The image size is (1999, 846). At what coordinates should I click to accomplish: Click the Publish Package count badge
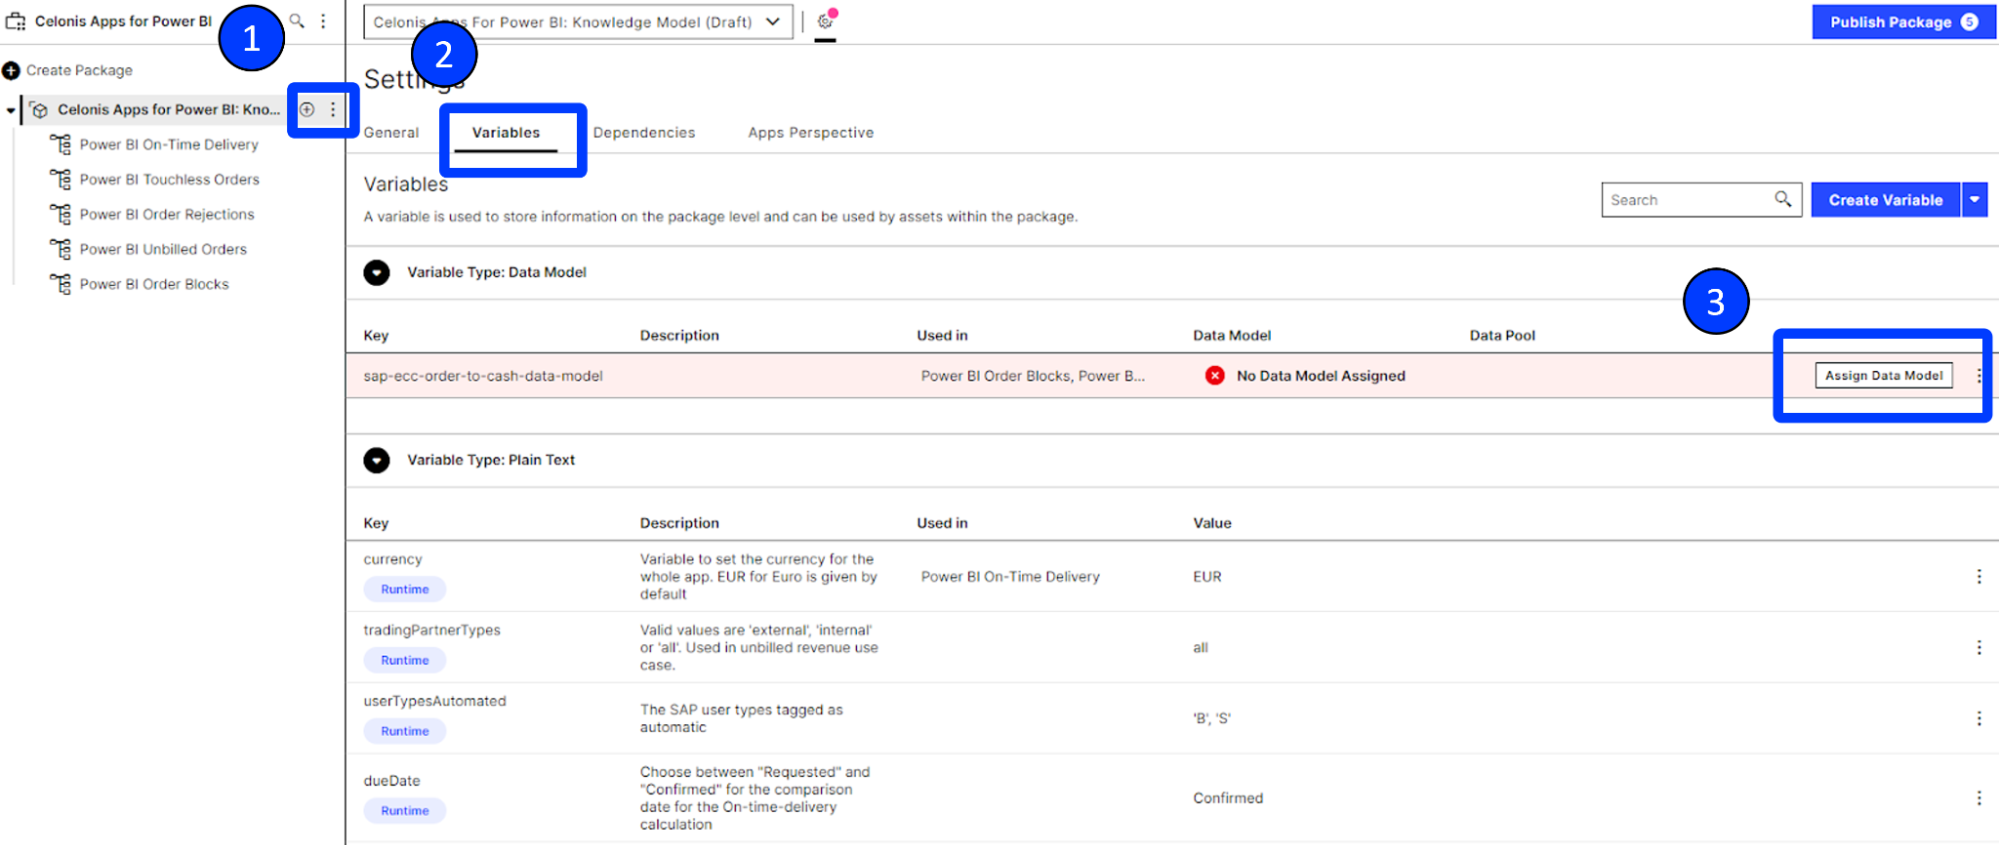pyautogui.click(x=1969, y=22)
